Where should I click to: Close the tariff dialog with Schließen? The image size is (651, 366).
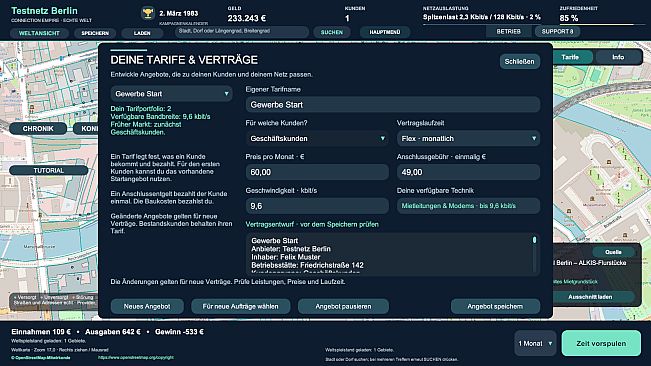click(519, 61)
